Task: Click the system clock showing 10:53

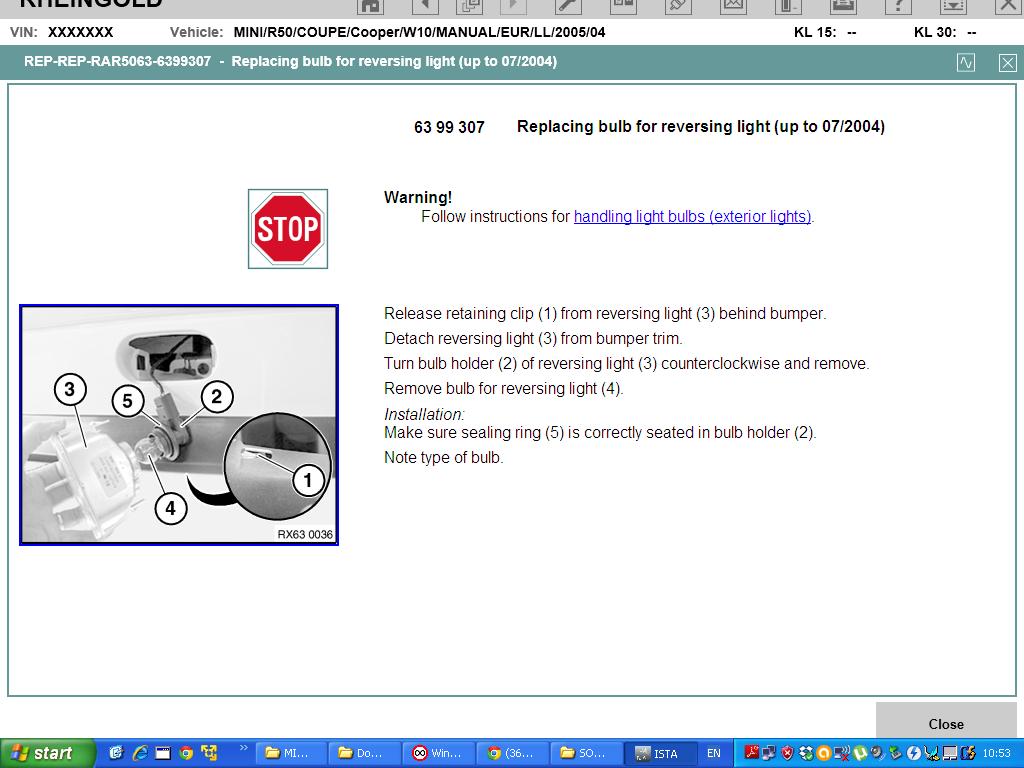Action: point(996,753)
